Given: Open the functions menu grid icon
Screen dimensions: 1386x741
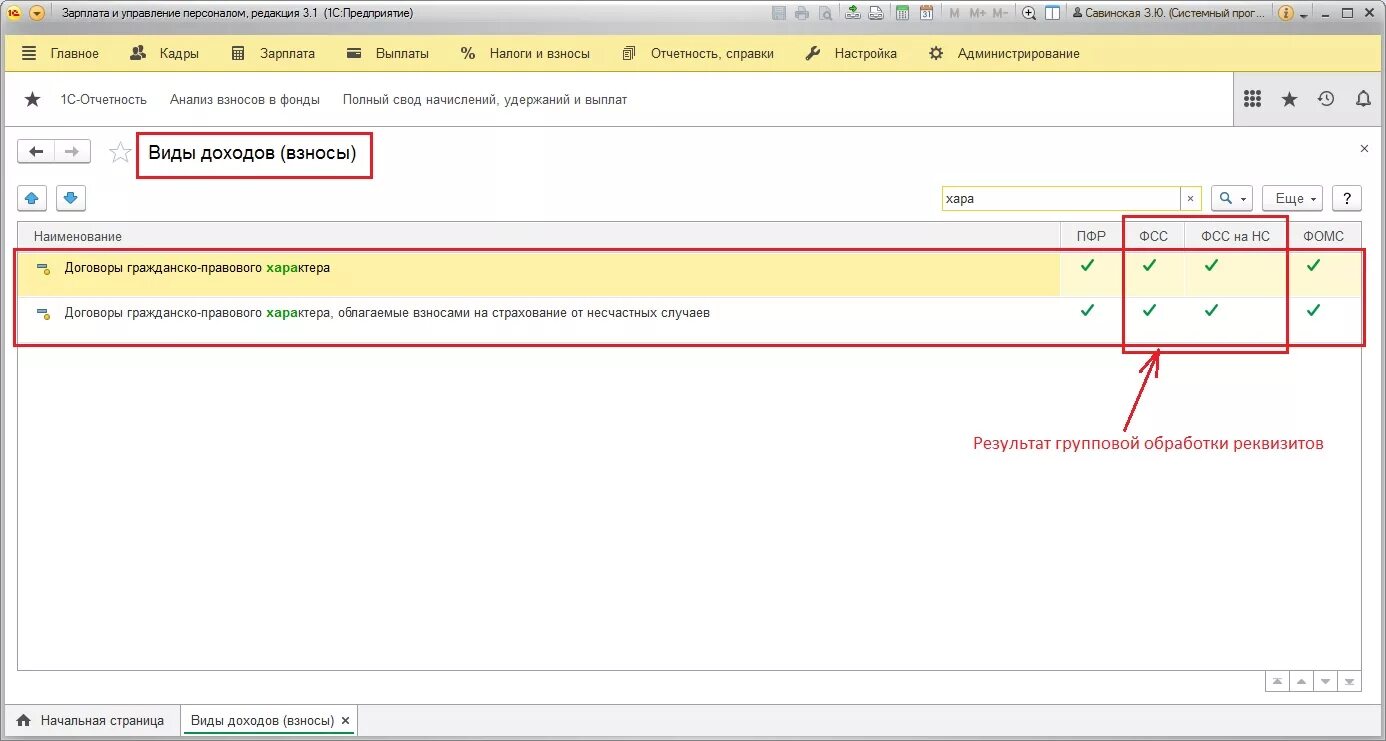Looking at the screenshot, I should tap(1252, 99).
